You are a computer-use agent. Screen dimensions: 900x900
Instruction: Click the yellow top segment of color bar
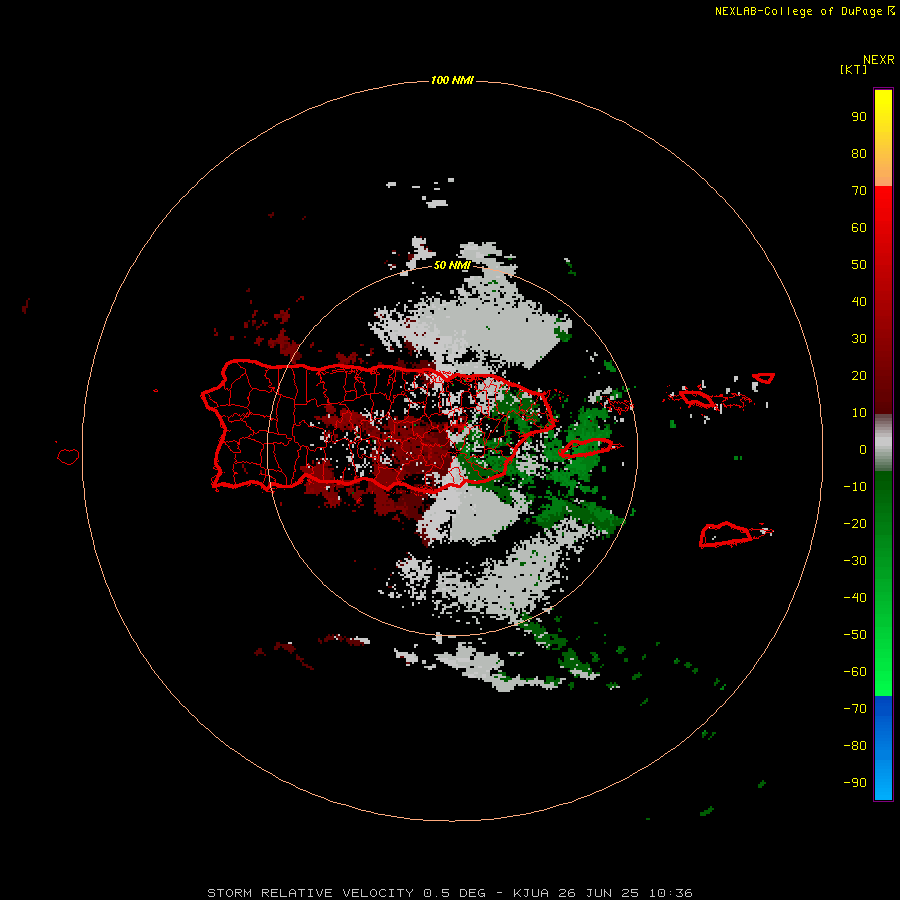click(883, 138)
